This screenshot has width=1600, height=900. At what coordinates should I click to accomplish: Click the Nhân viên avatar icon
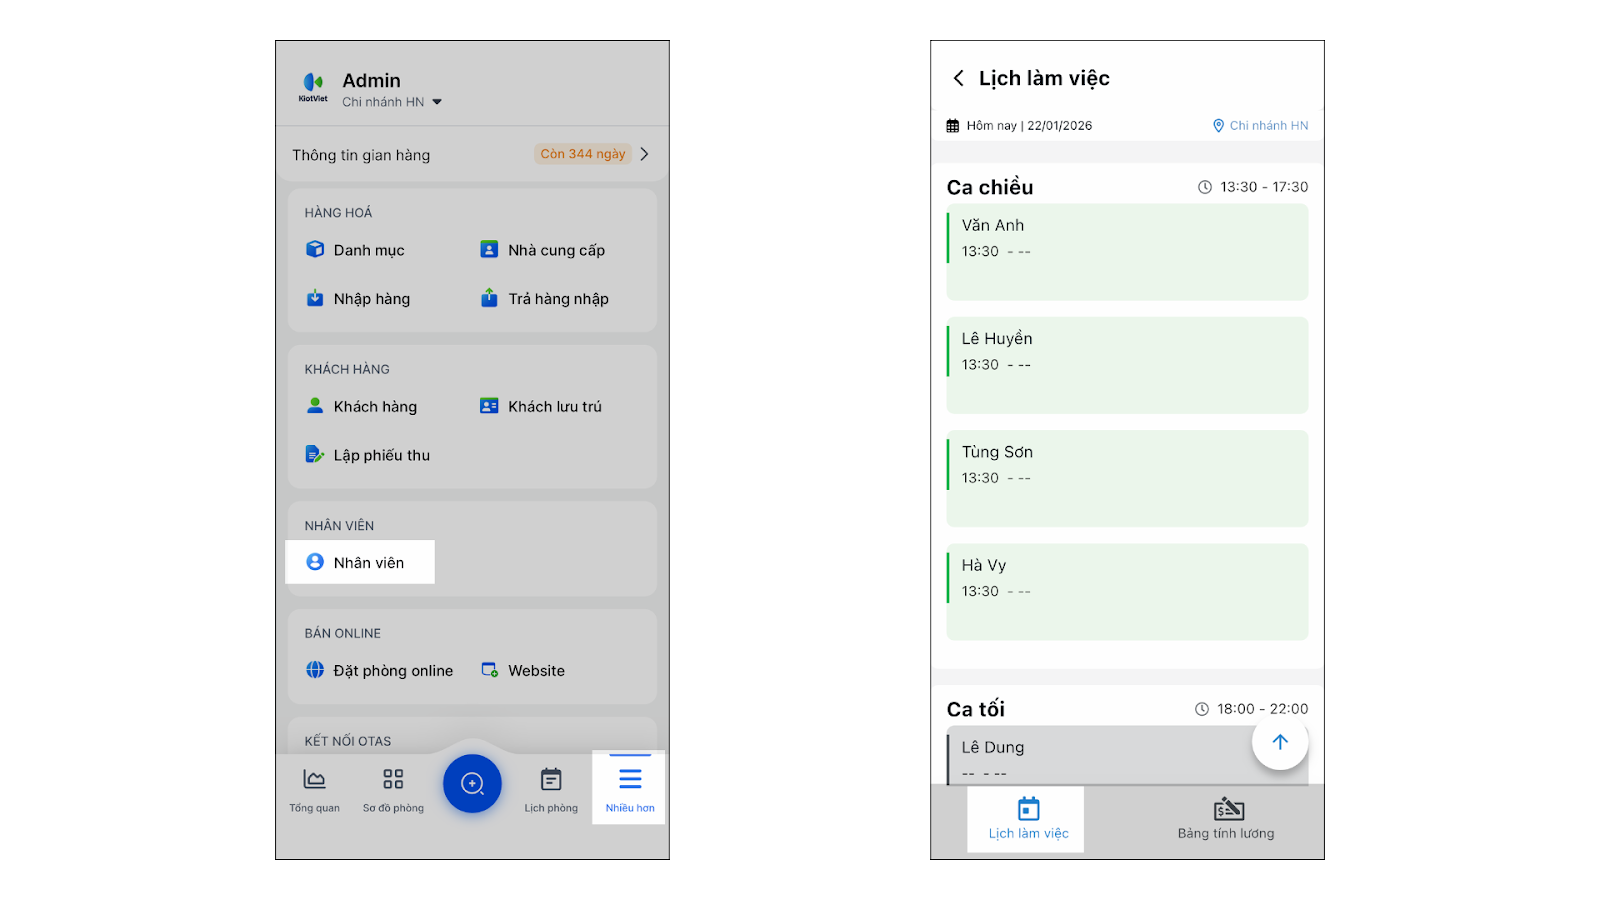(x=315, y=562)
